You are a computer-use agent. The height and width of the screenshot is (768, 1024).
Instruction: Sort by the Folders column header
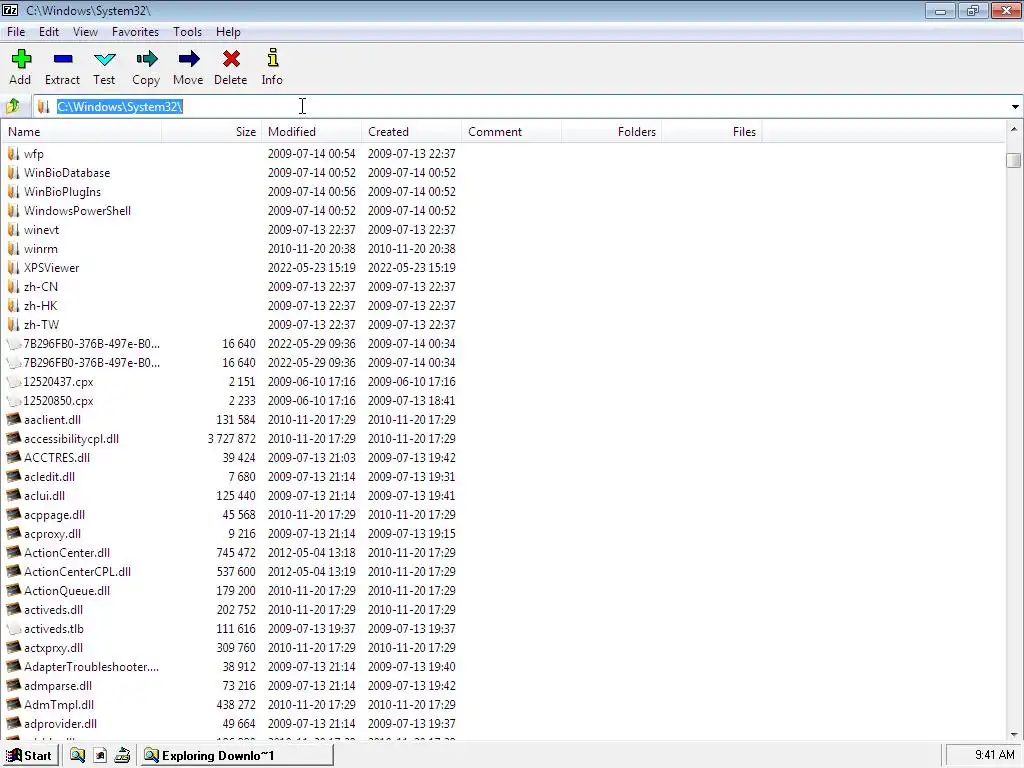tap(611, 131)
